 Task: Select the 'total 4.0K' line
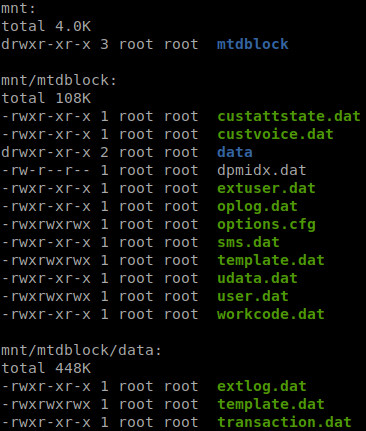pos(46,26)
